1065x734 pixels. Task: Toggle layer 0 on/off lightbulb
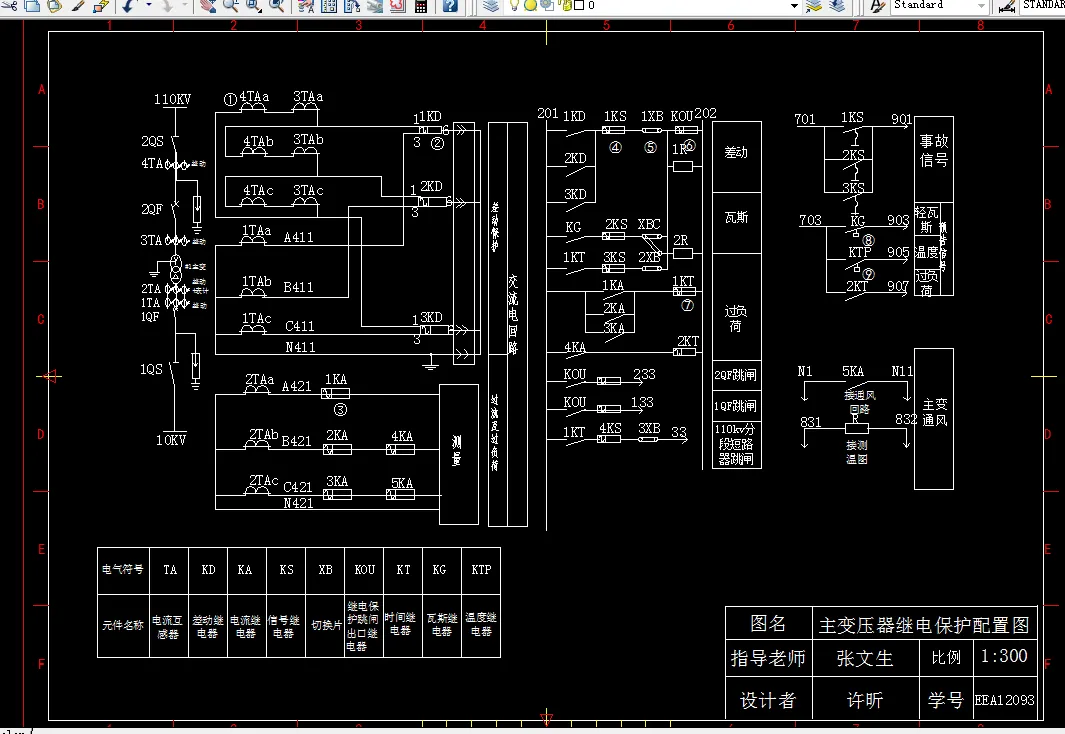tap(514, 5)
